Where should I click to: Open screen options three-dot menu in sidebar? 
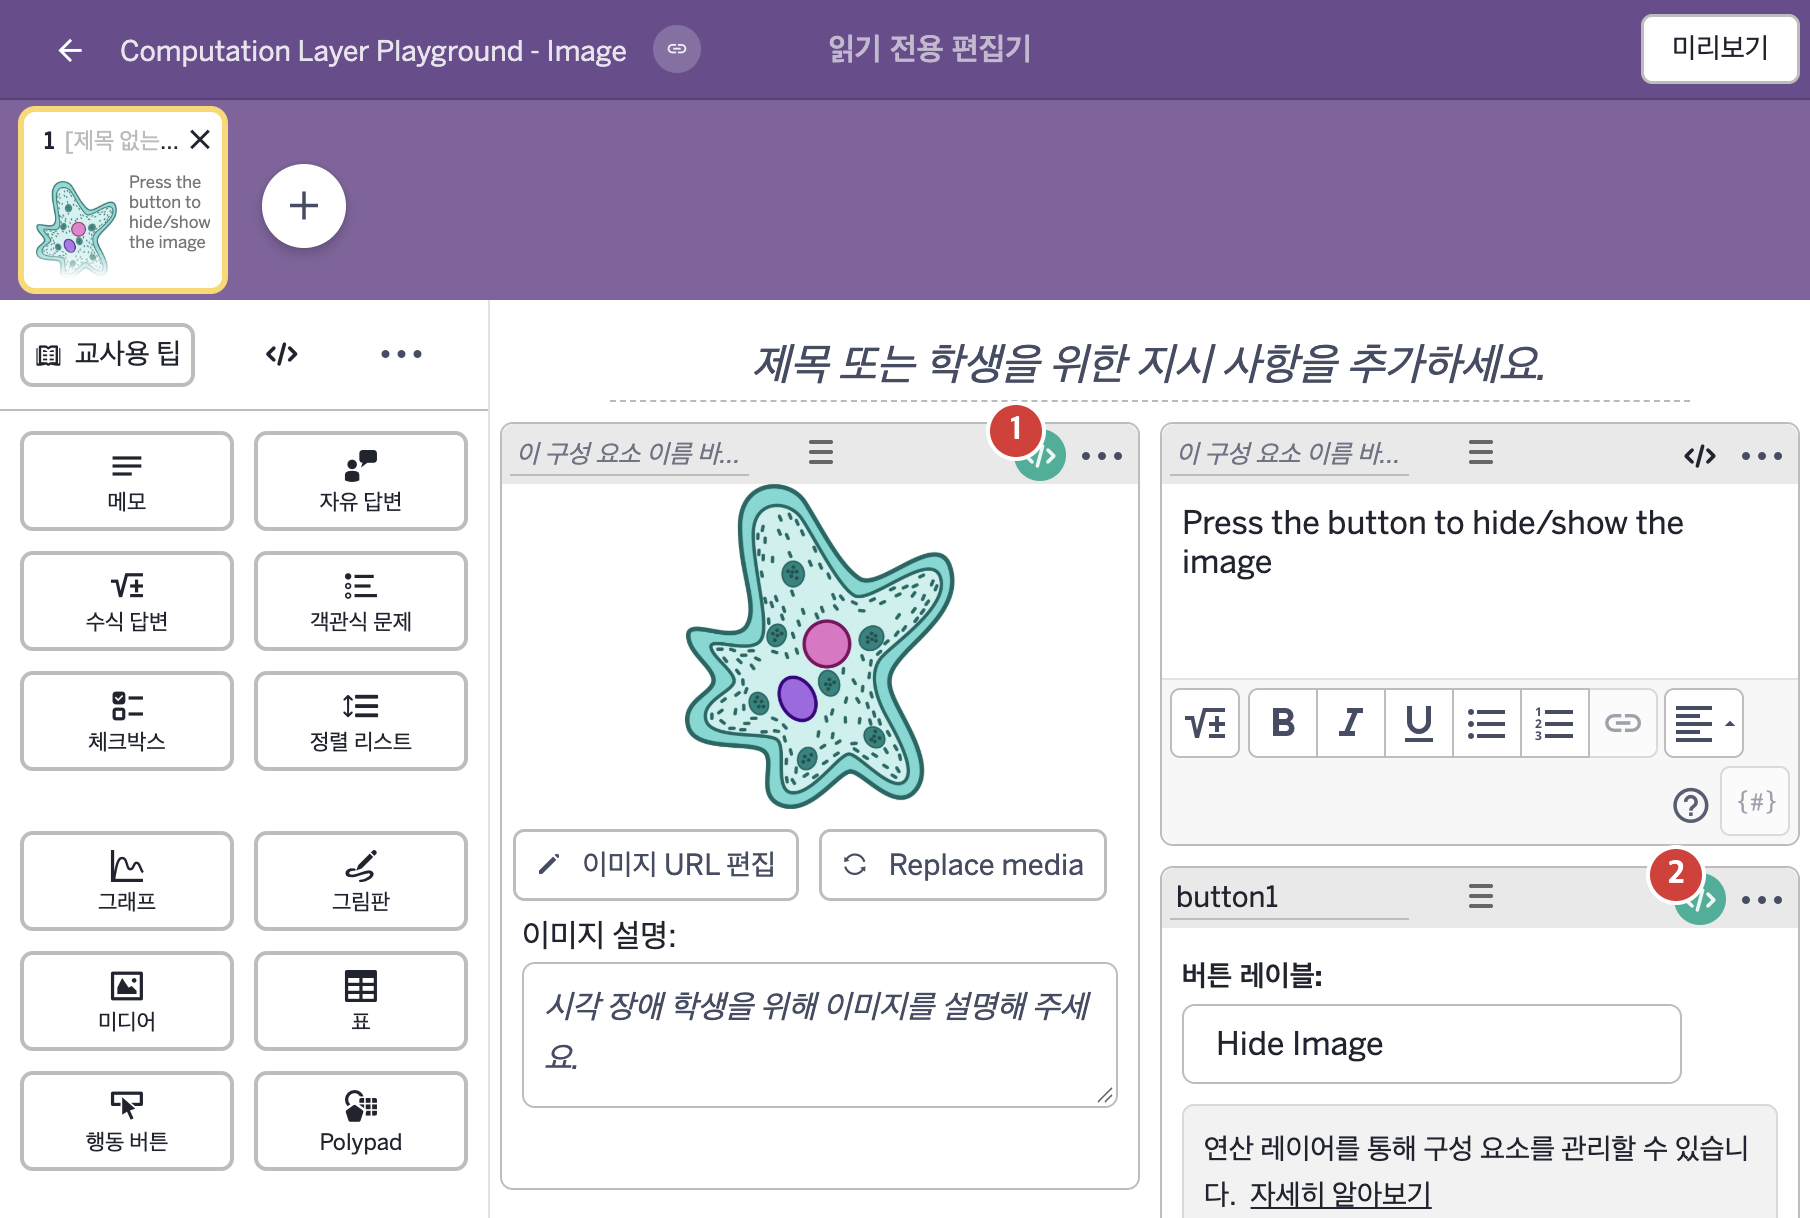click(401, 354)
